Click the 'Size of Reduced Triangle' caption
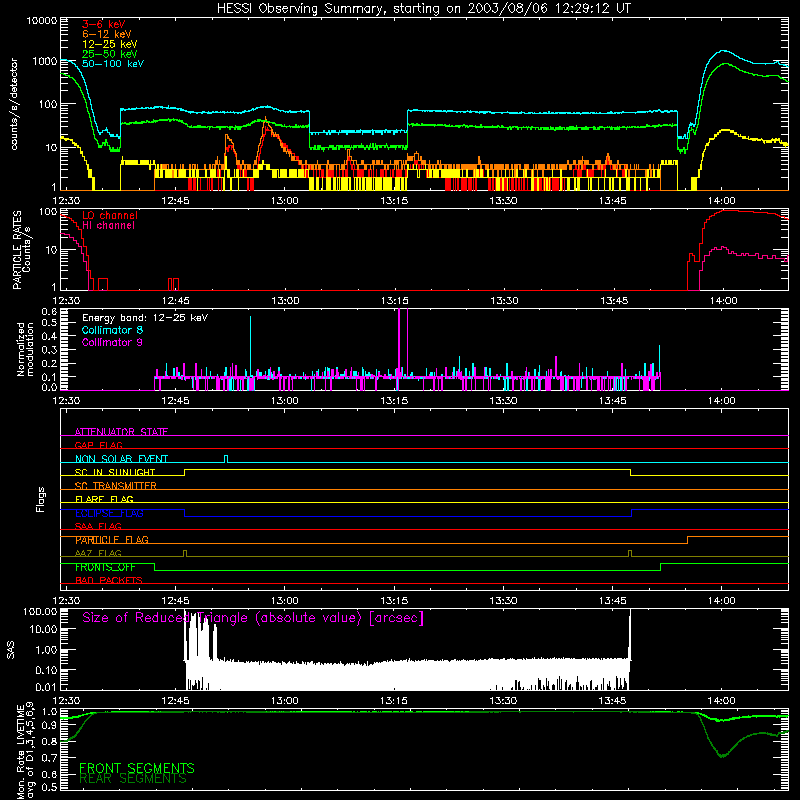This screenshot has width=800, height=800. [x=253, y=618]
